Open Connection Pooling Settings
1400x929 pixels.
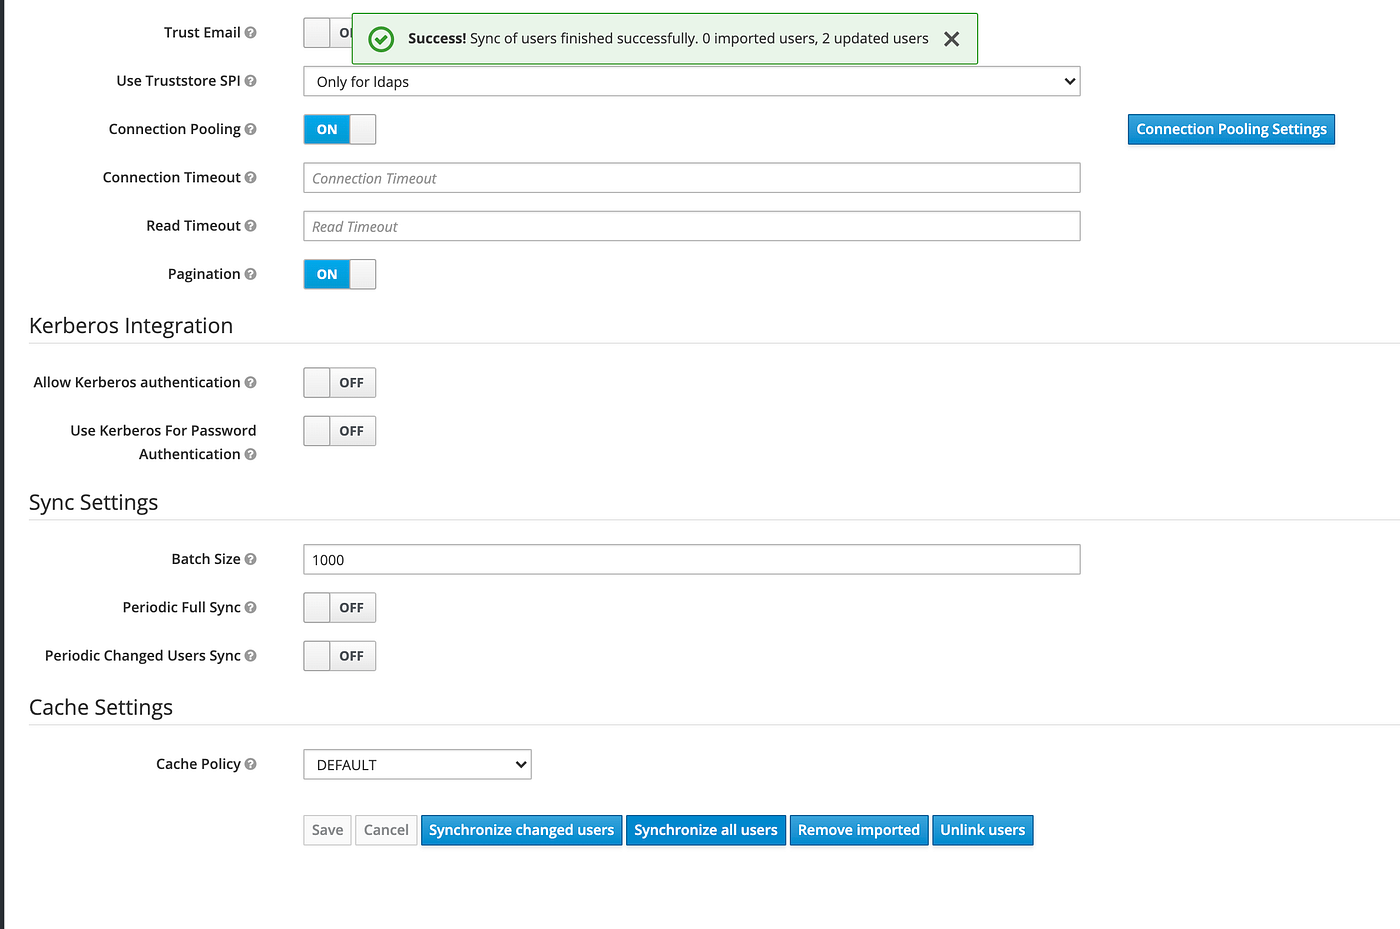[1231, 128]
